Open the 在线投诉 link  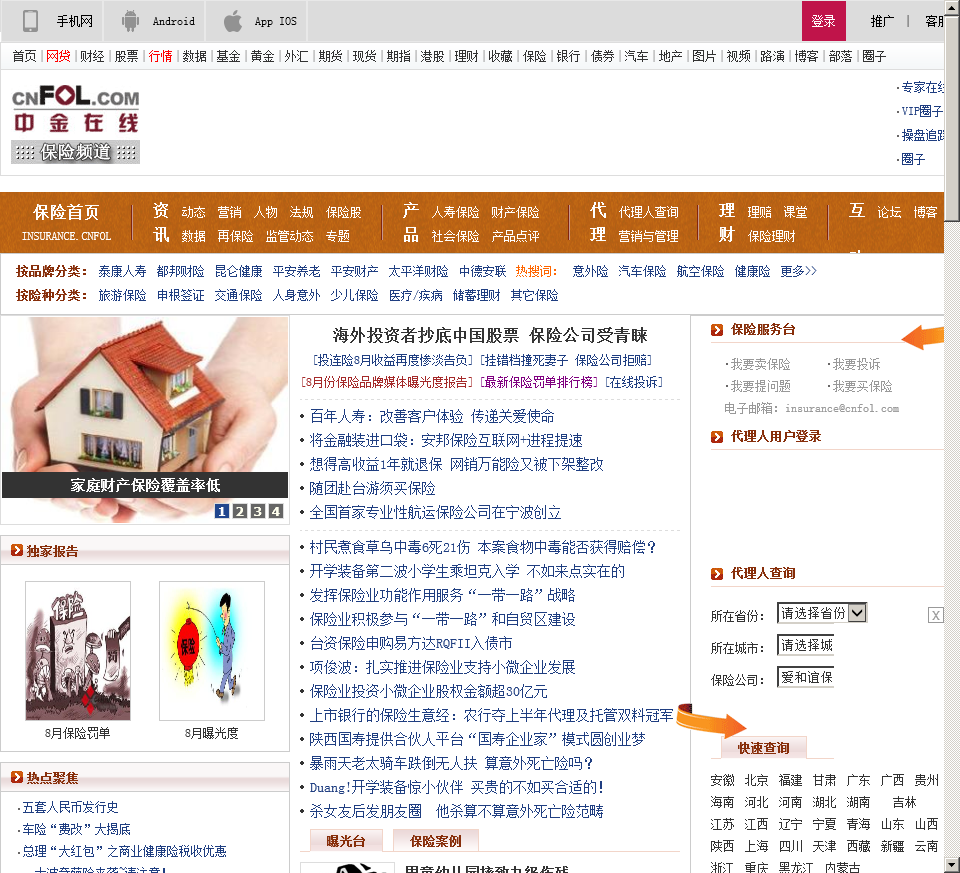pyautogui.click(x=634, y=382)
